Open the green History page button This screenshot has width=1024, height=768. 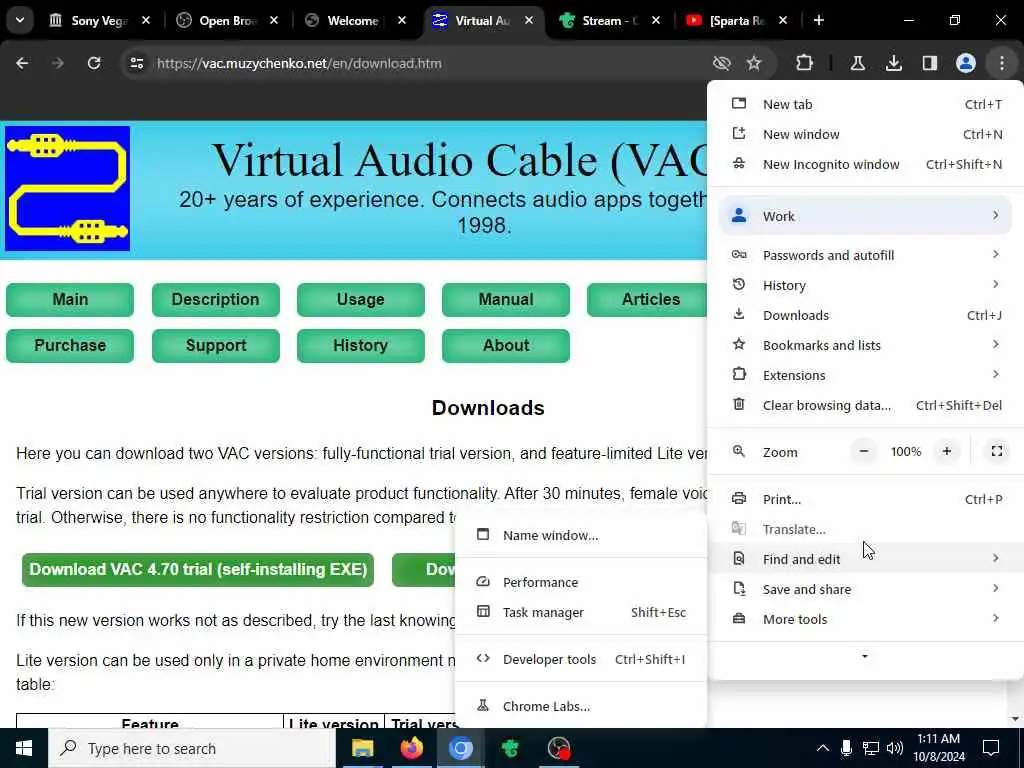coord(360,345)
